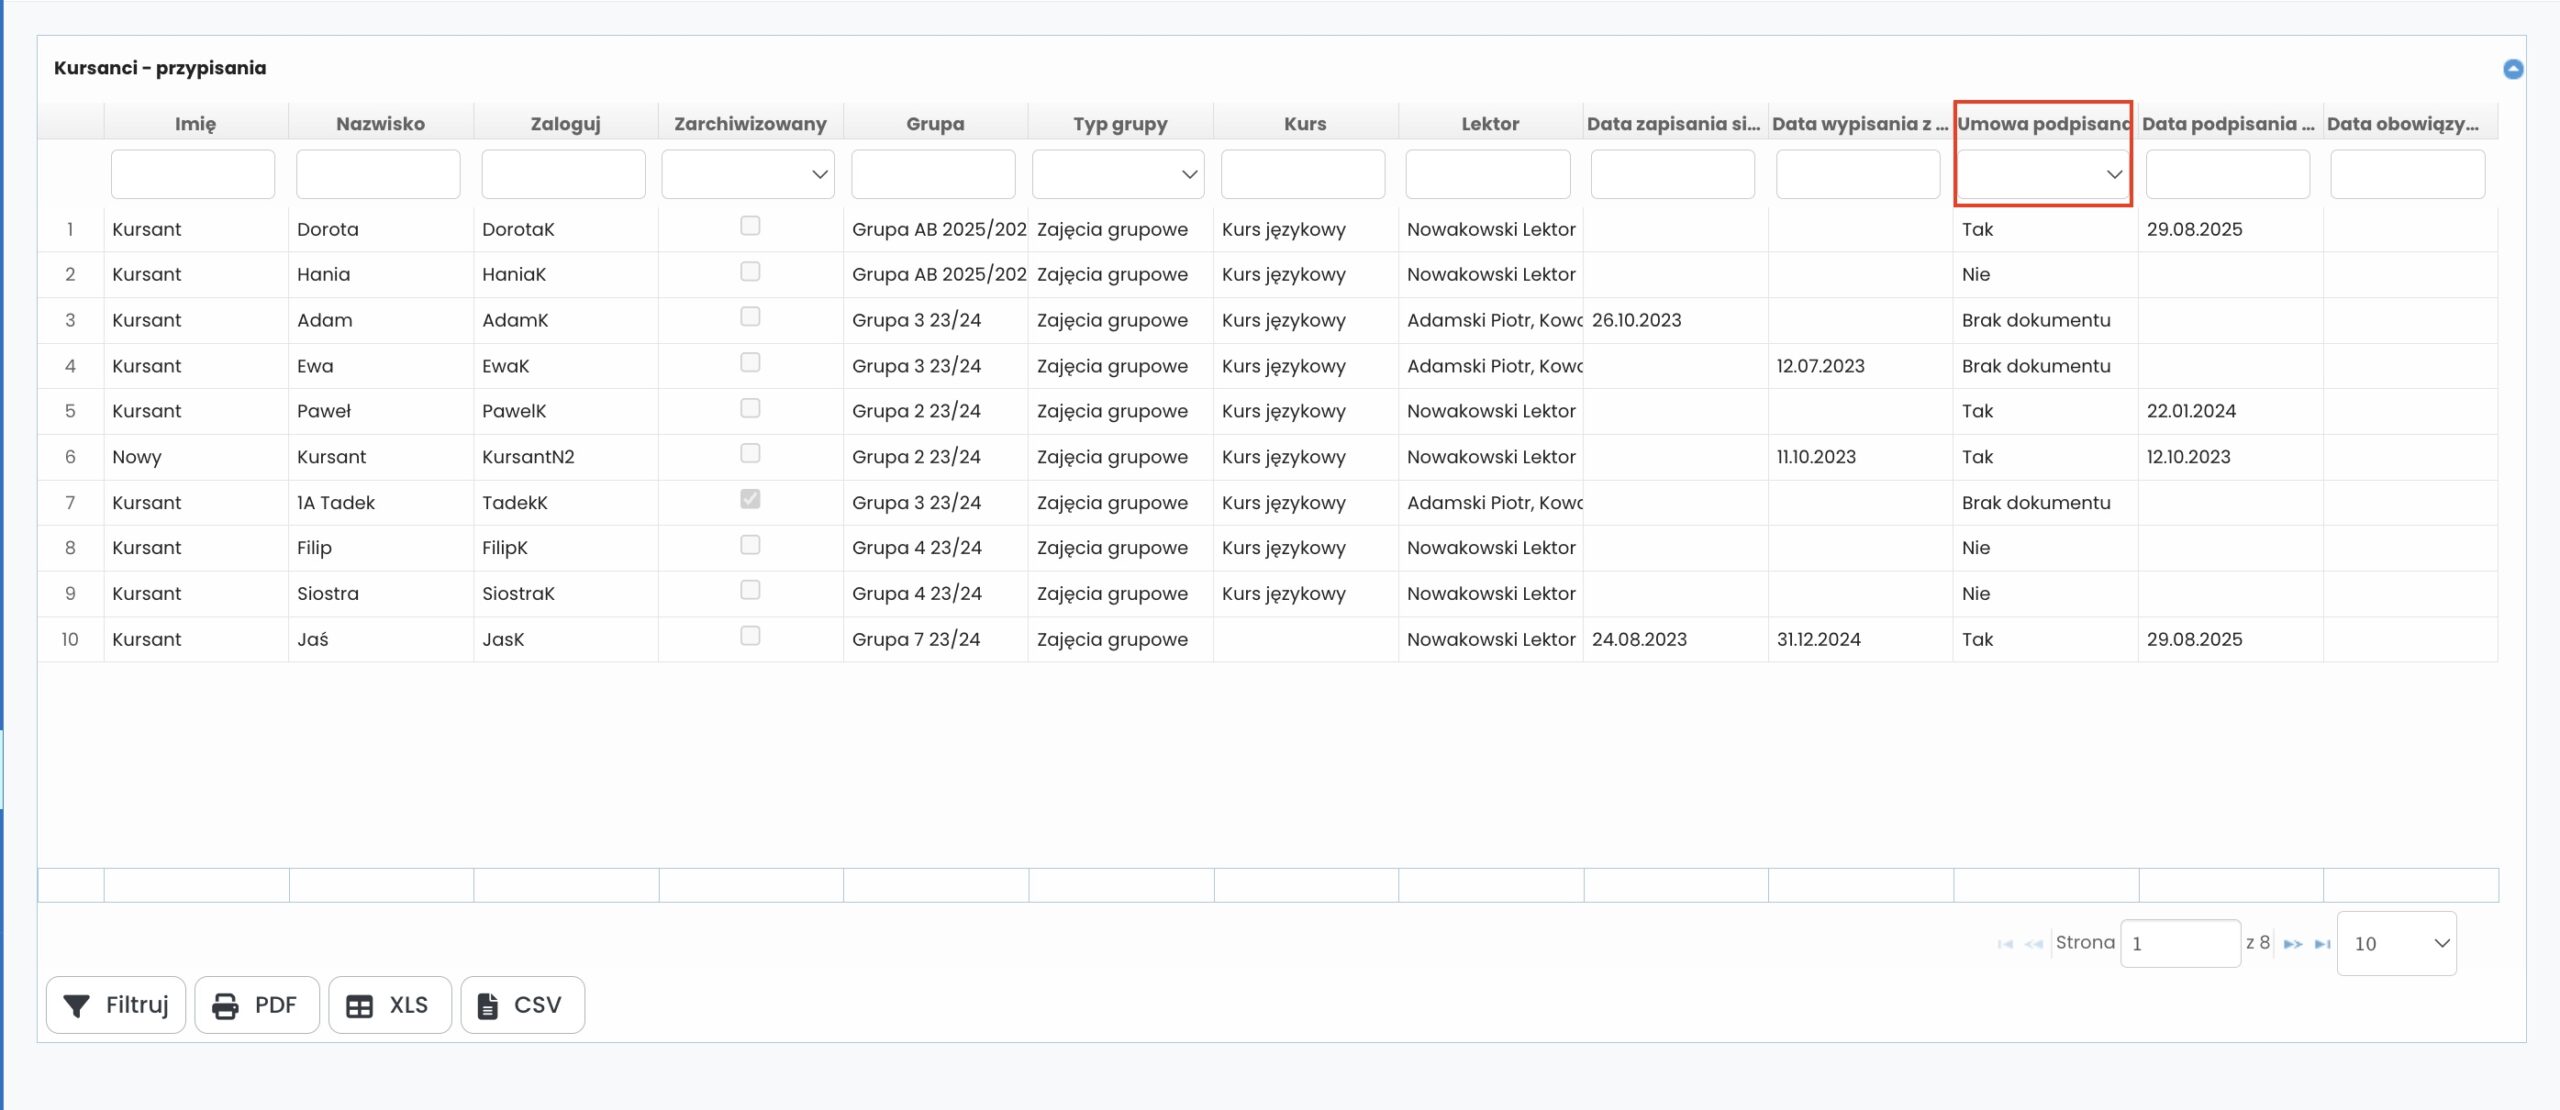The width and height of the screenshot is (2560, 1110).
Task: Sort by Nazwisko column header
Action: [x=380, y=124]
